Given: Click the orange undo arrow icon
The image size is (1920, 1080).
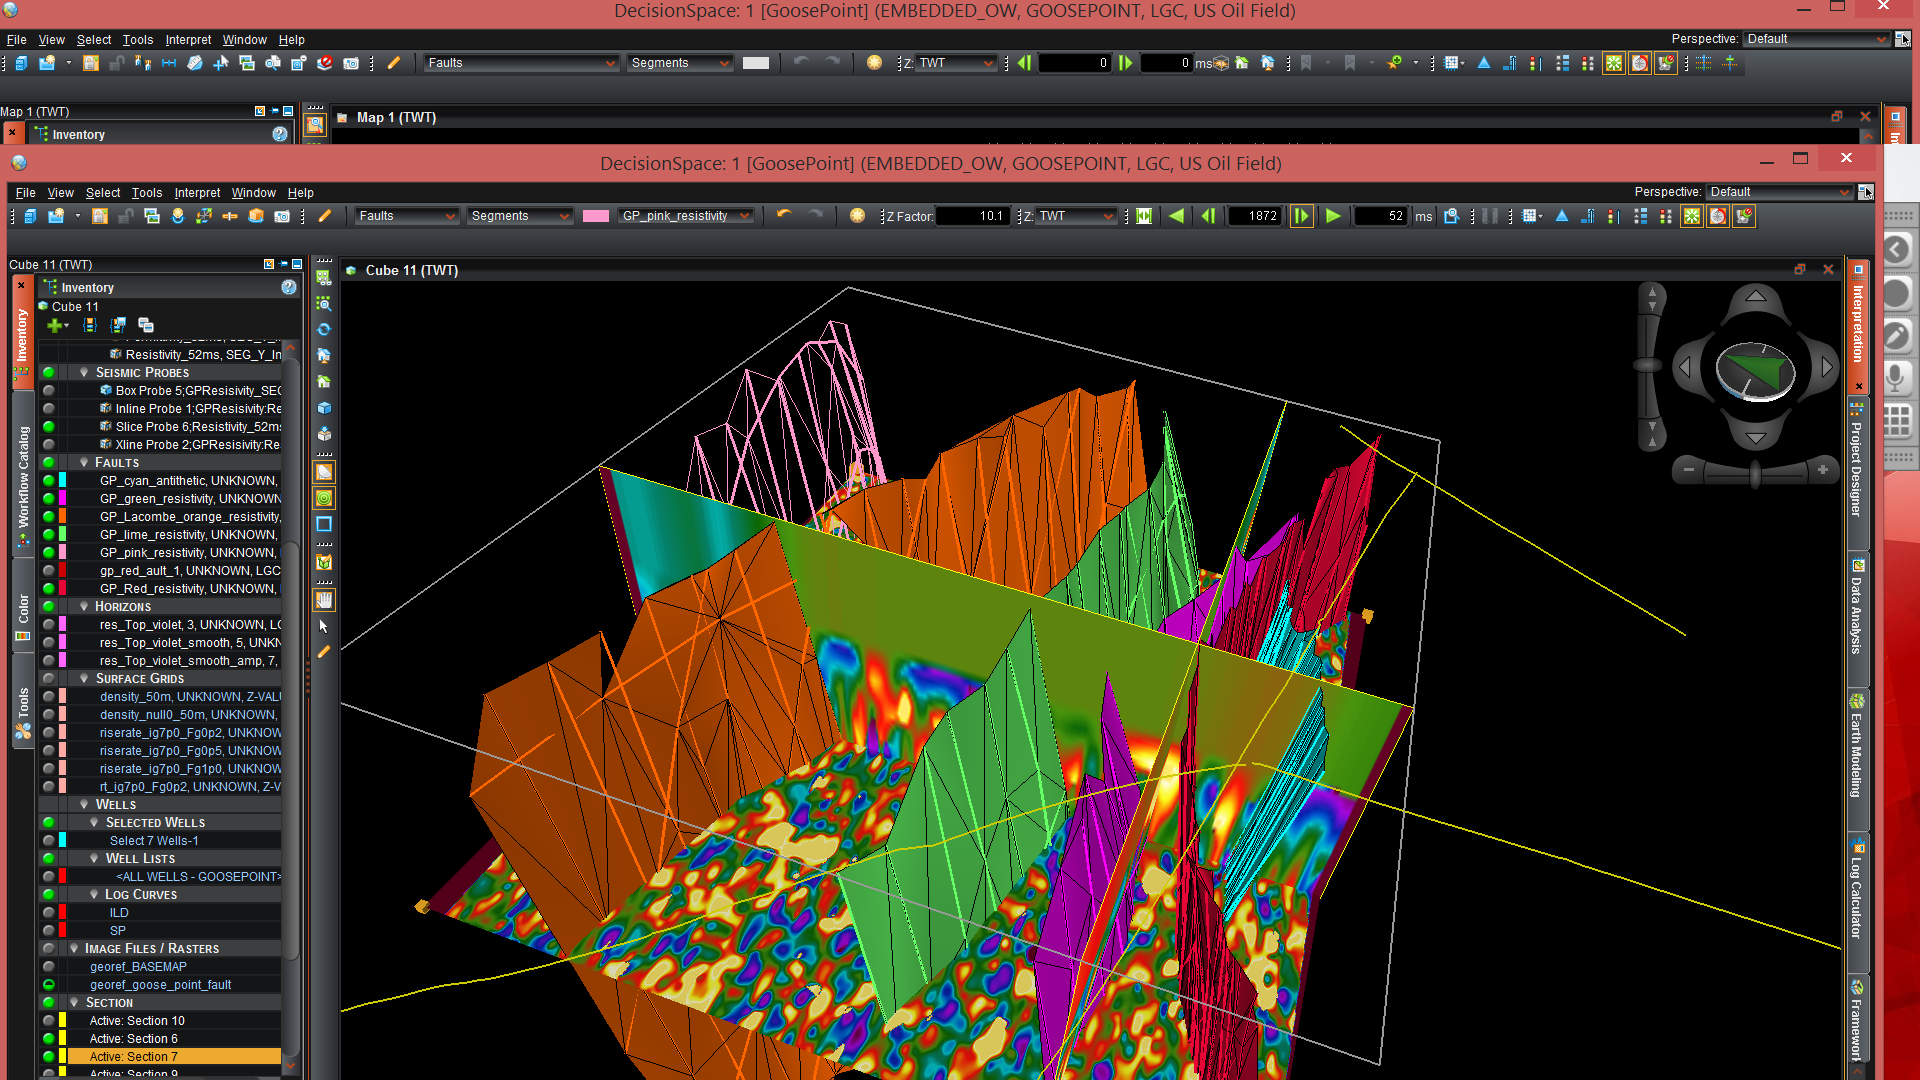Looking at the screenshot, I should coord(784,215).
